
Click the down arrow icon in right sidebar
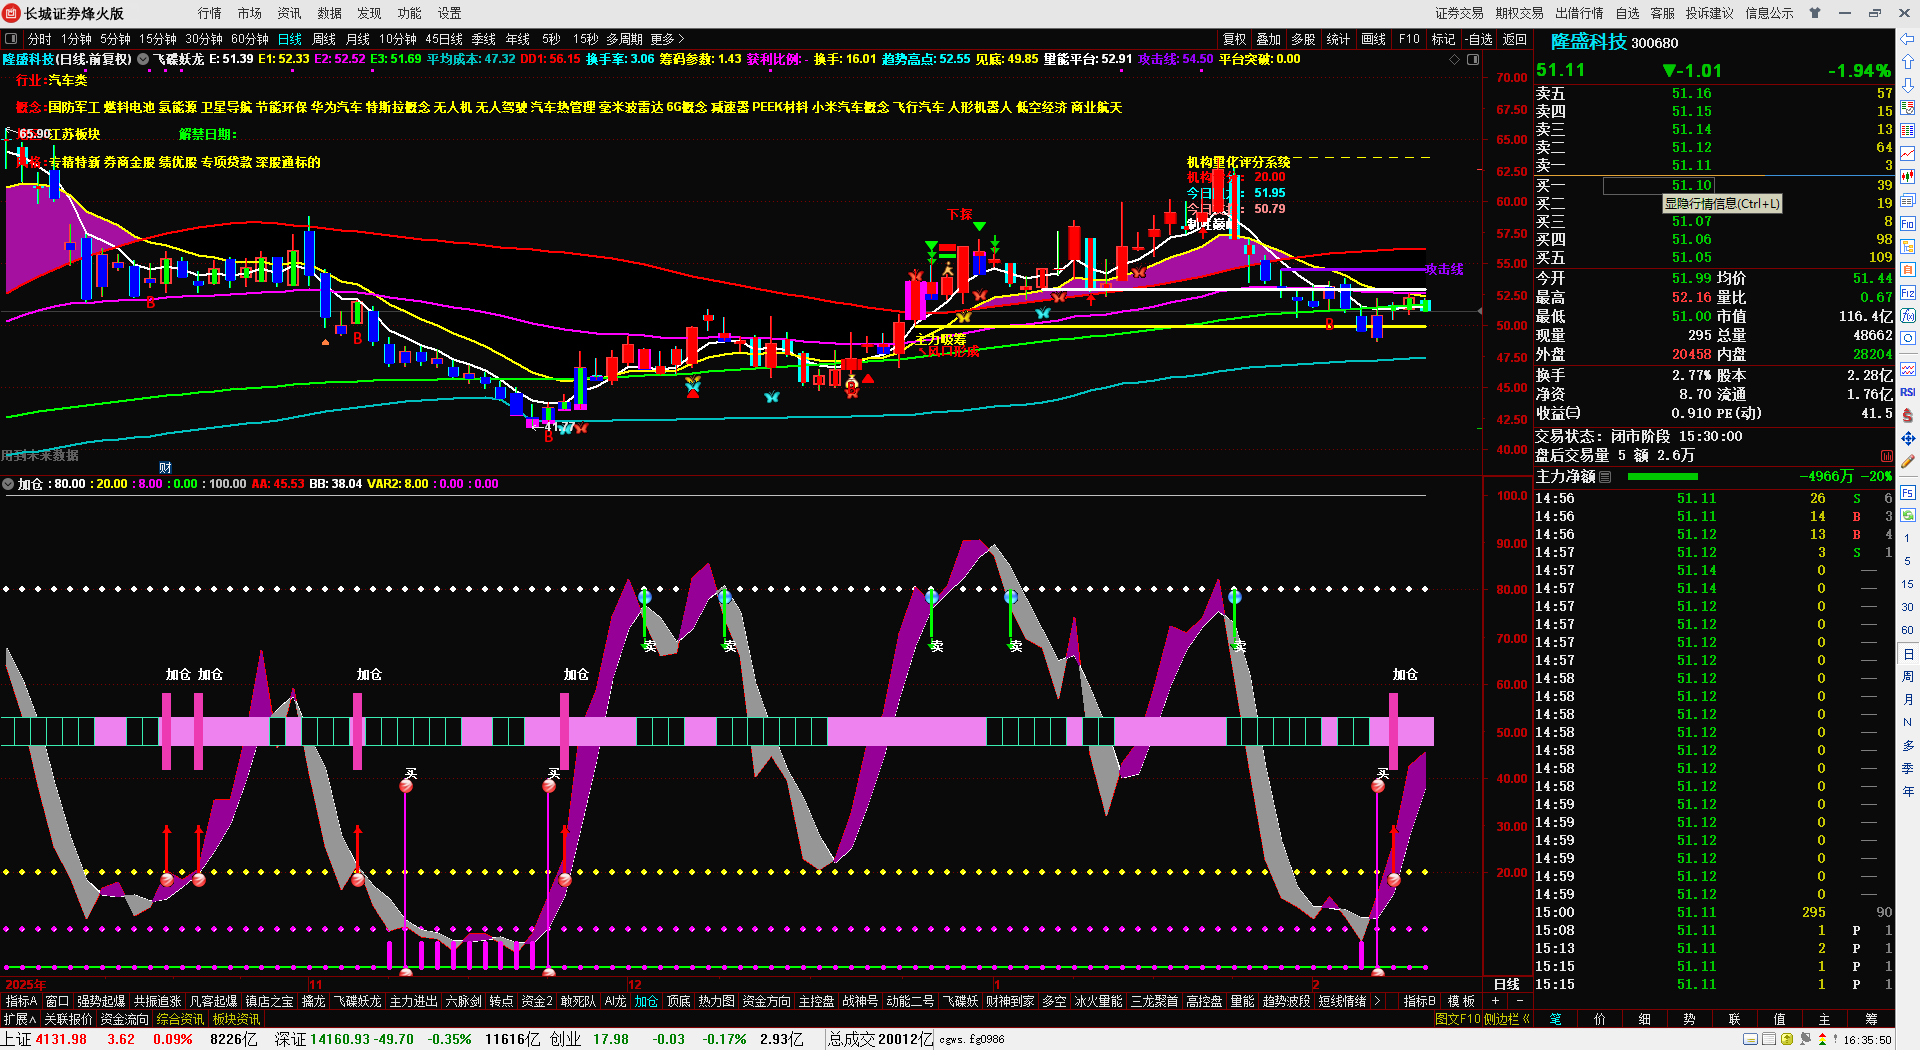1908,85
